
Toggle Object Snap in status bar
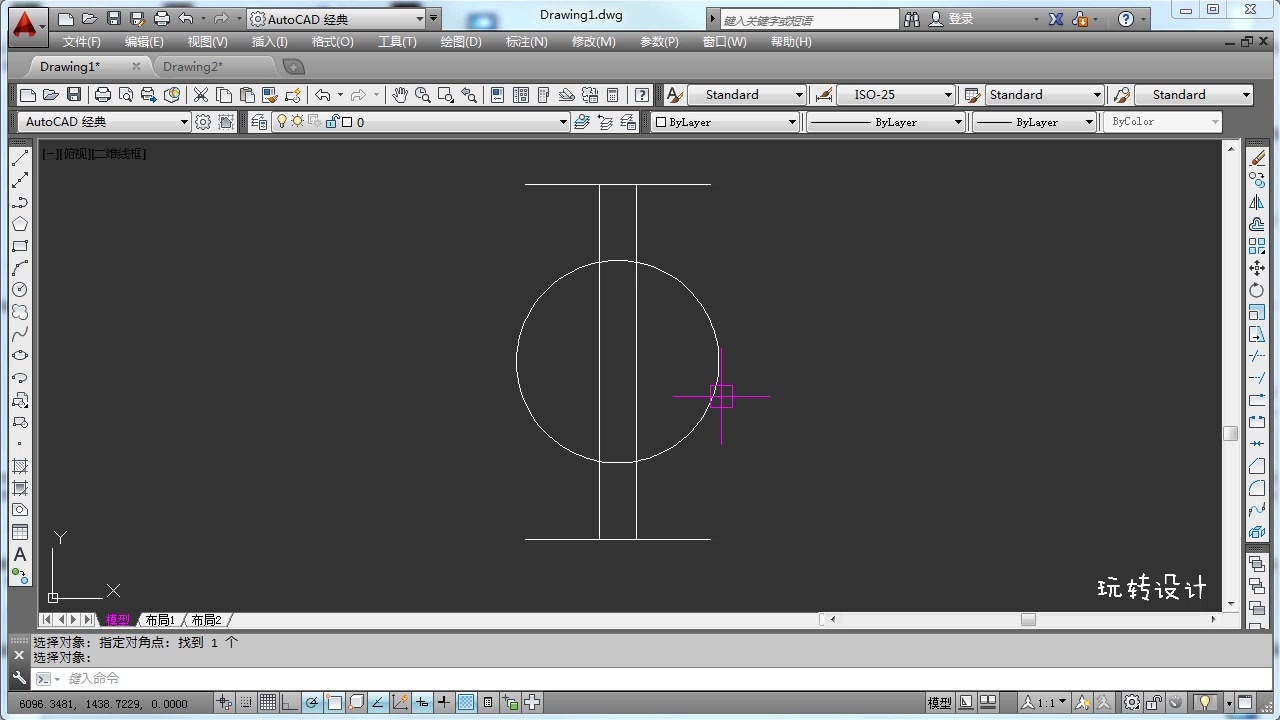[334, 703]
